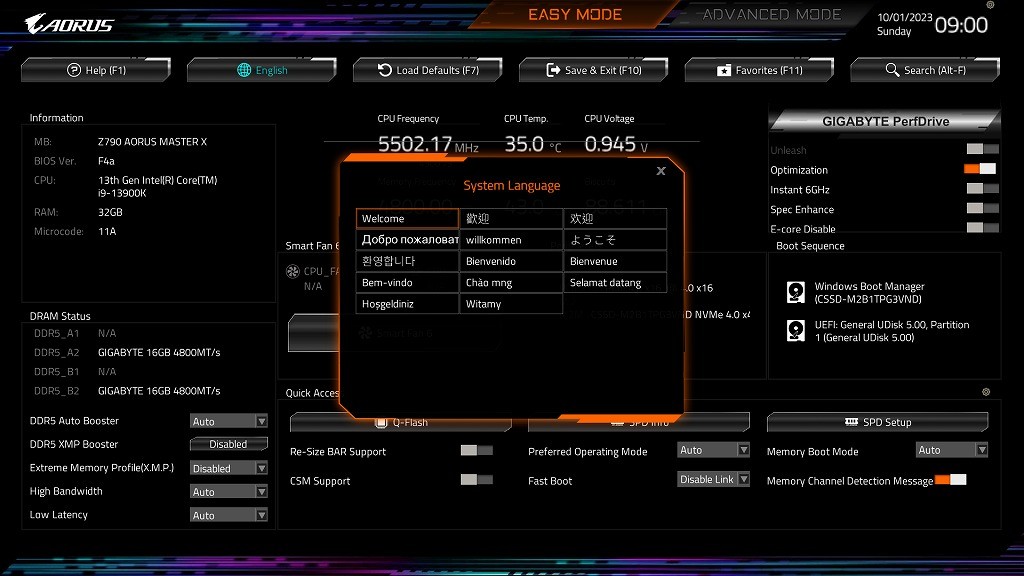Click the CPU fan icon
This screenshot has width=1024, height=576.
pos(293,271)
